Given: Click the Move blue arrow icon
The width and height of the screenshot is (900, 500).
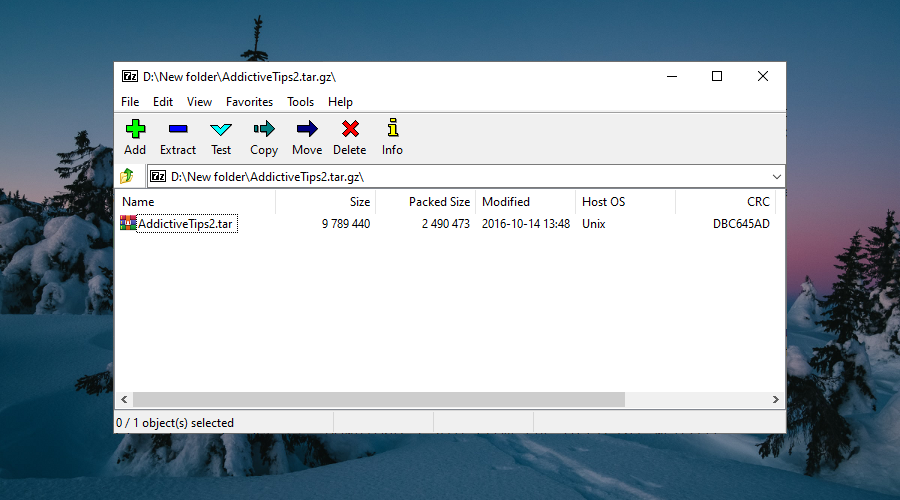Looking at the screenshot, I should (307, 129).
